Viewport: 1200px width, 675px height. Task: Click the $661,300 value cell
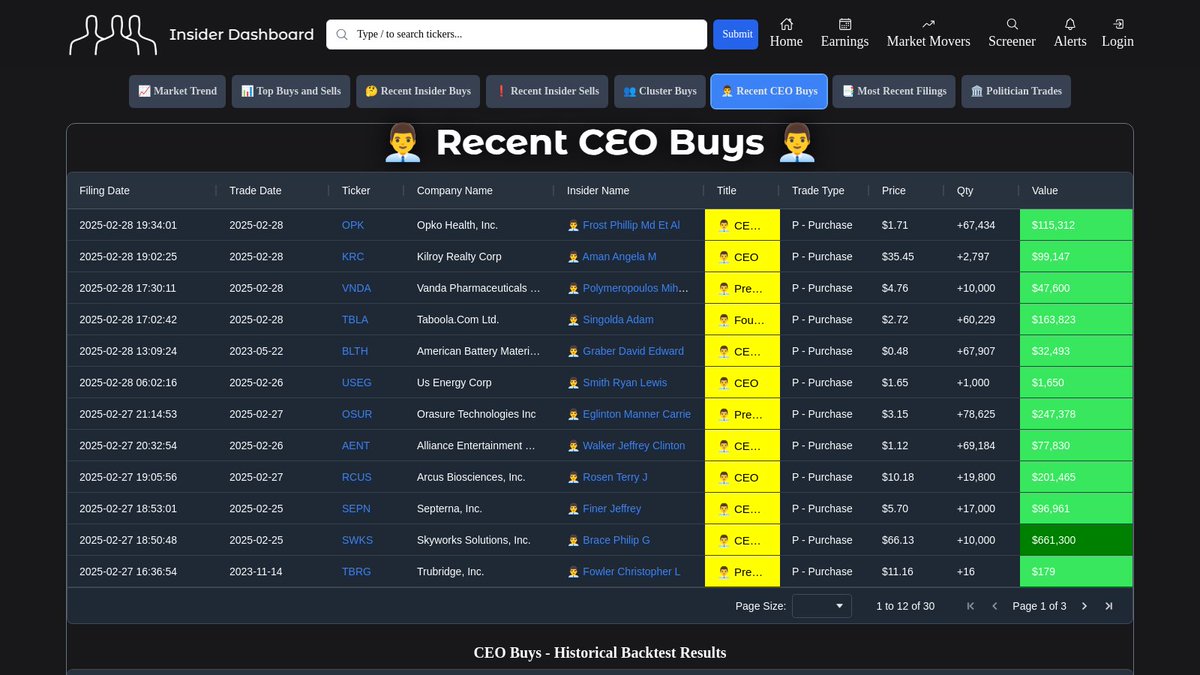[1076, 540]
